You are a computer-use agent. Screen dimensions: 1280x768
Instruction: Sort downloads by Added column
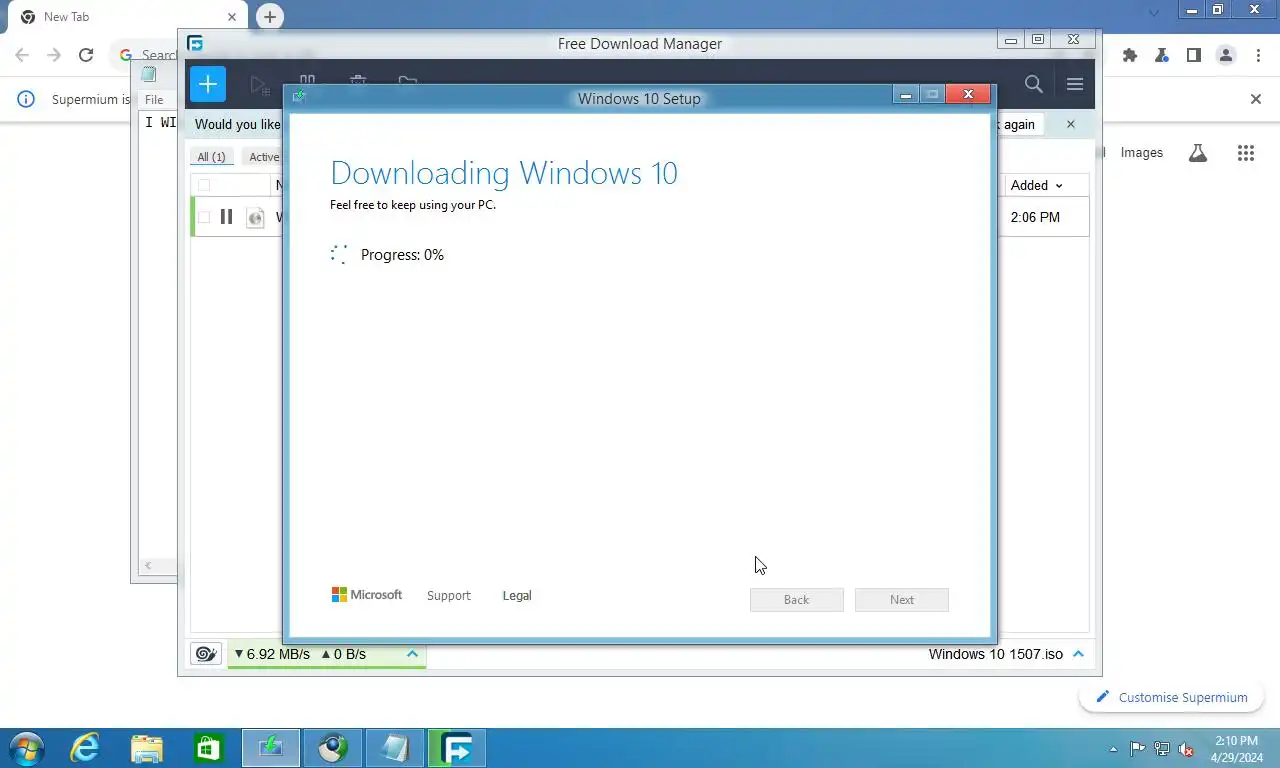point(1037,185)
